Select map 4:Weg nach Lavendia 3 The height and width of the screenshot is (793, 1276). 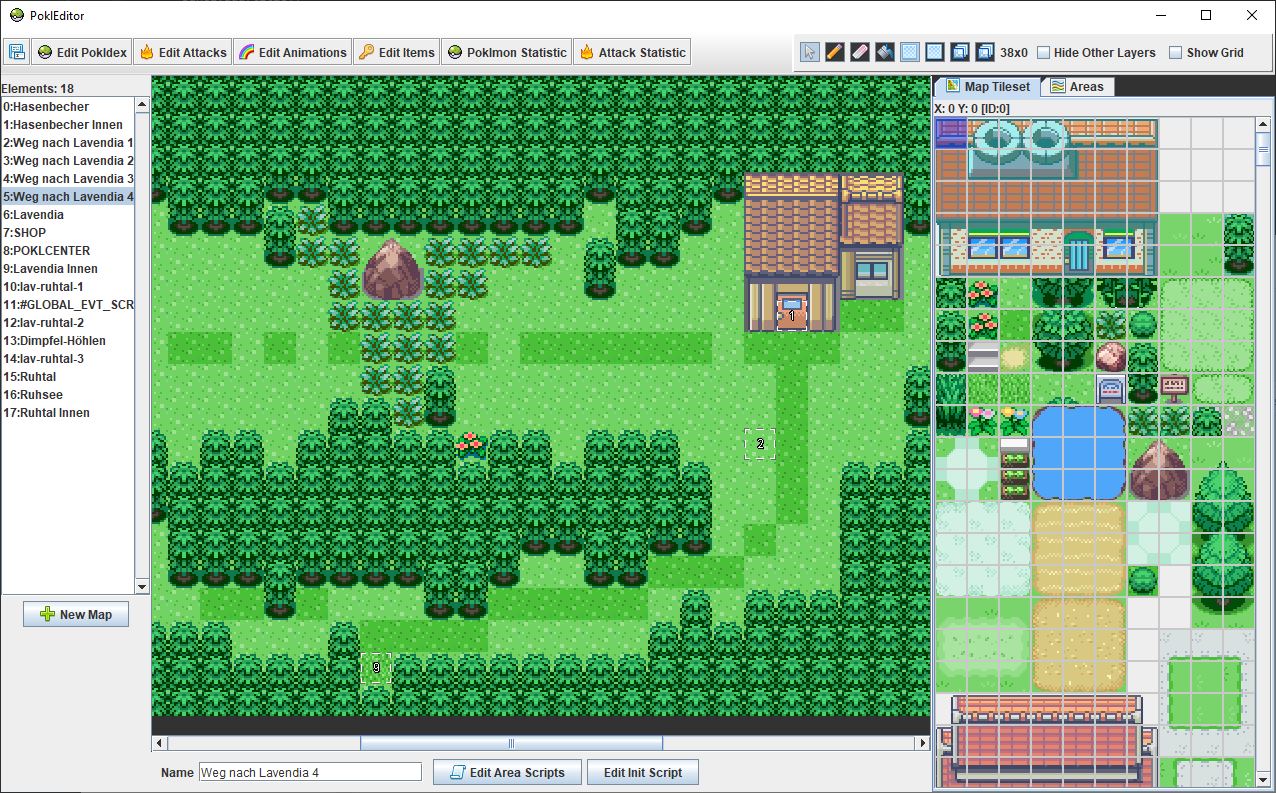[68, 178]
